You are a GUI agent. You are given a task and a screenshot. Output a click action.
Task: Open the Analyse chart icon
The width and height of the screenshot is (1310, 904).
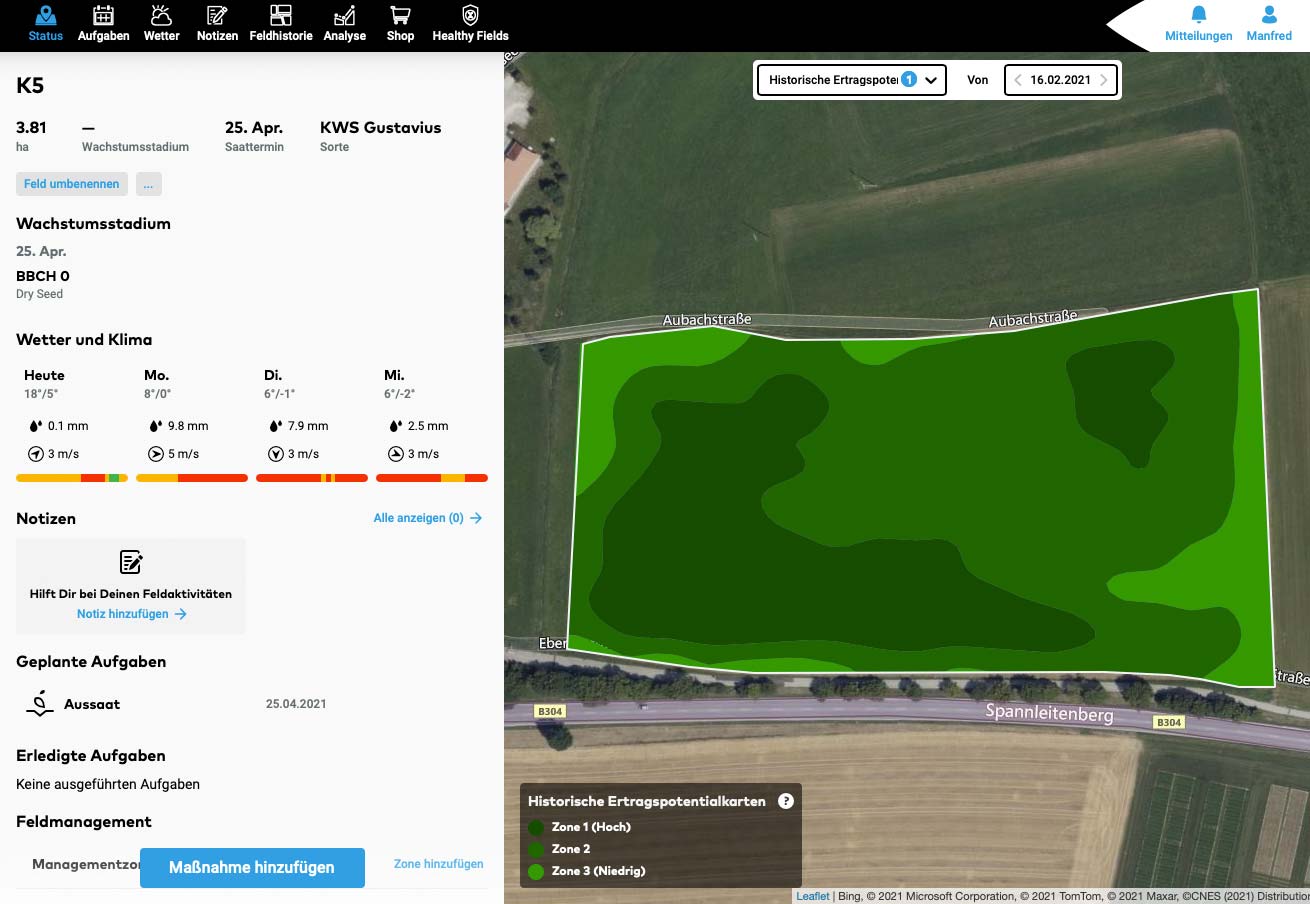(344, 16)
